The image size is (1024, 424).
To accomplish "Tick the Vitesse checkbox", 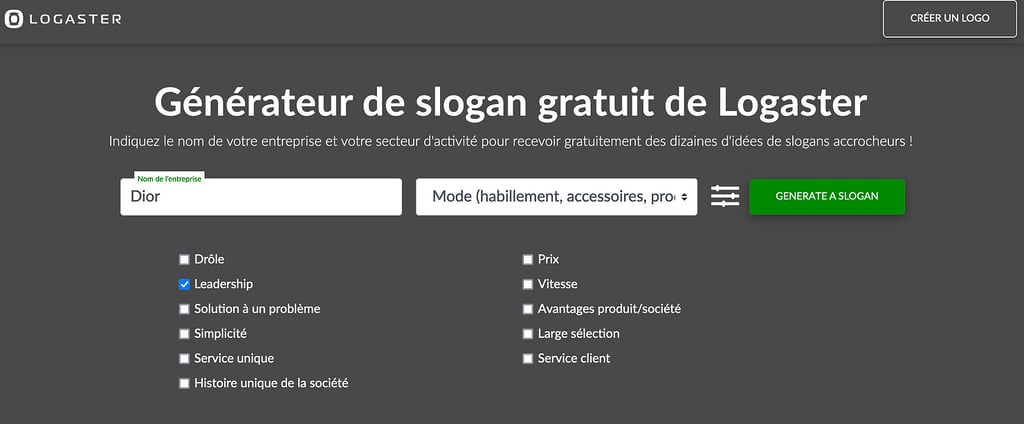I will (x=528, y=285).
